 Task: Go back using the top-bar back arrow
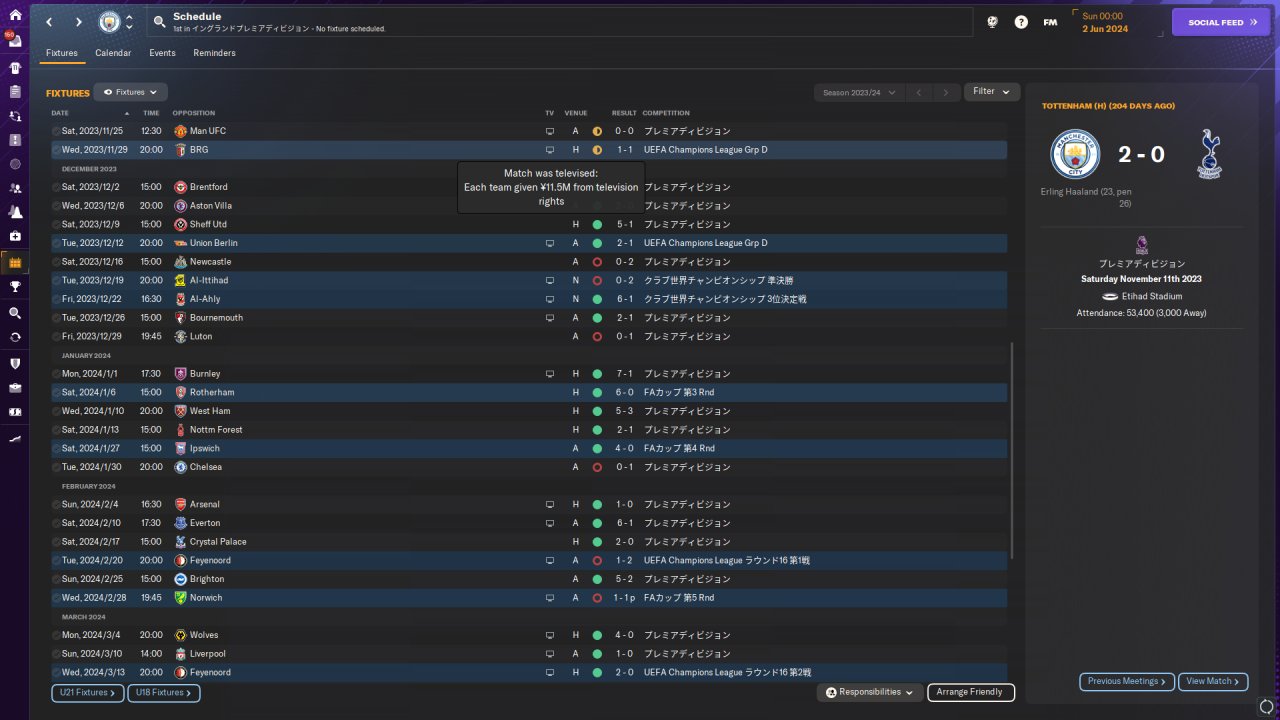[x=49, y=22]
